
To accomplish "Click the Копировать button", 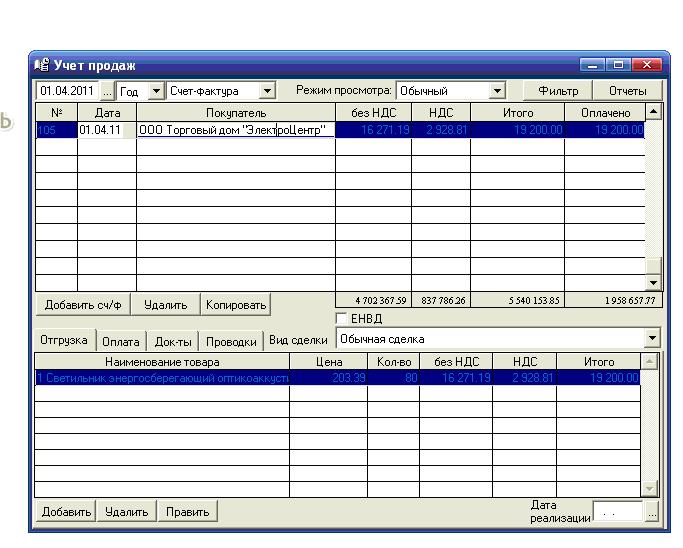I will [236, 304].
